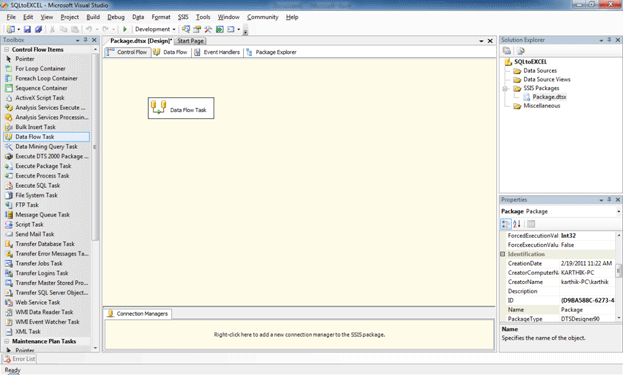Select the Sequence Container item

click(x=41, y=88)
